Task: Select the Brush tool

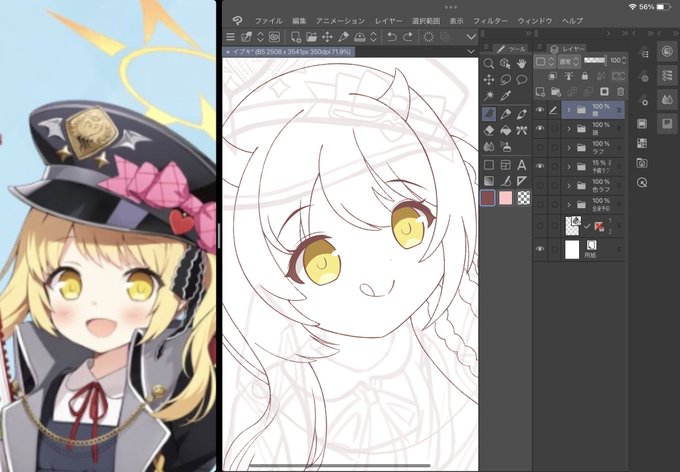Action: pyautogui.click(x=522, y=114)
